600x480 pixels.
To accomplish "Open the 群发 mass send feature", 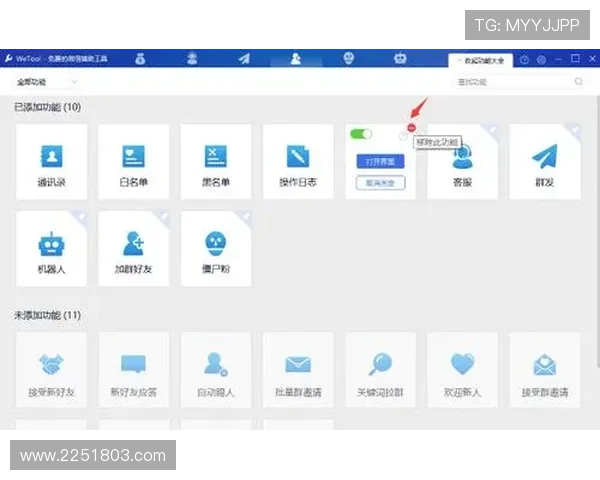I will coord(544,162).
